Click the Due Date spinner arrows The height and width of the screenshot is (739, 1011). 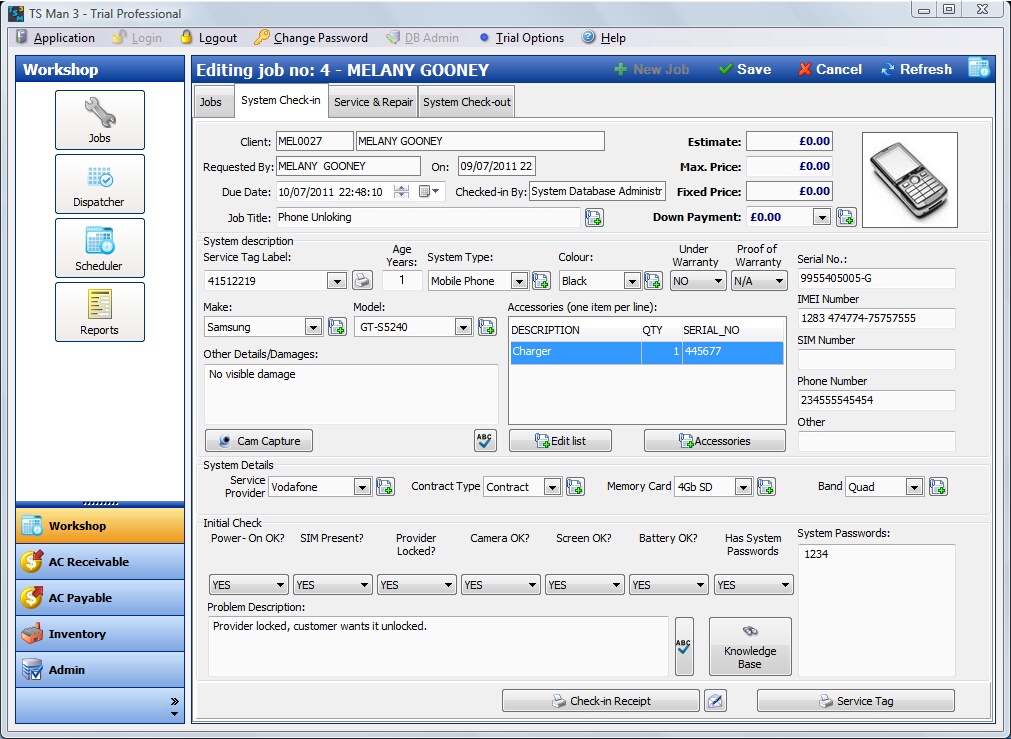(401, 192)
